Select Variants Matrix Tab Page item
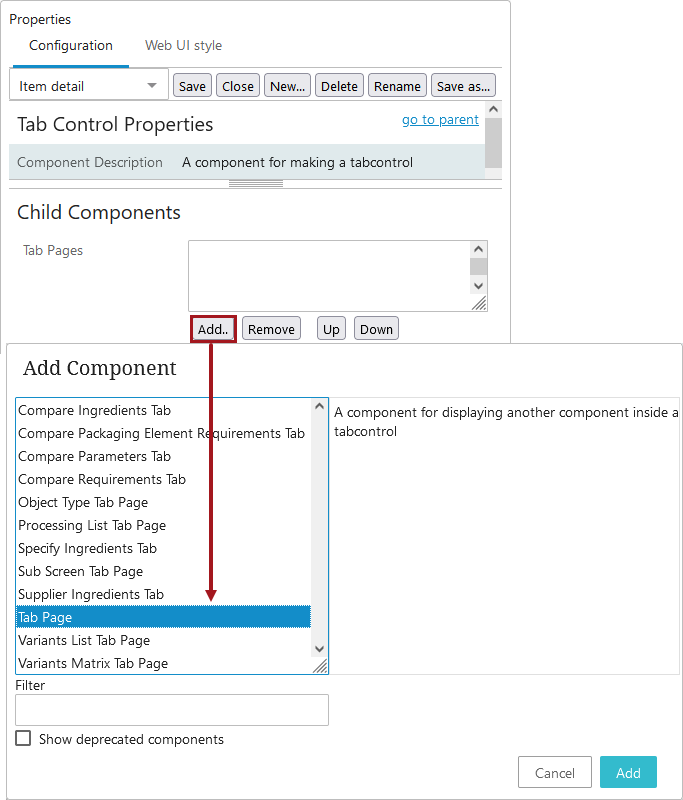This screenshot has height=800, width=683. point(93,664)
